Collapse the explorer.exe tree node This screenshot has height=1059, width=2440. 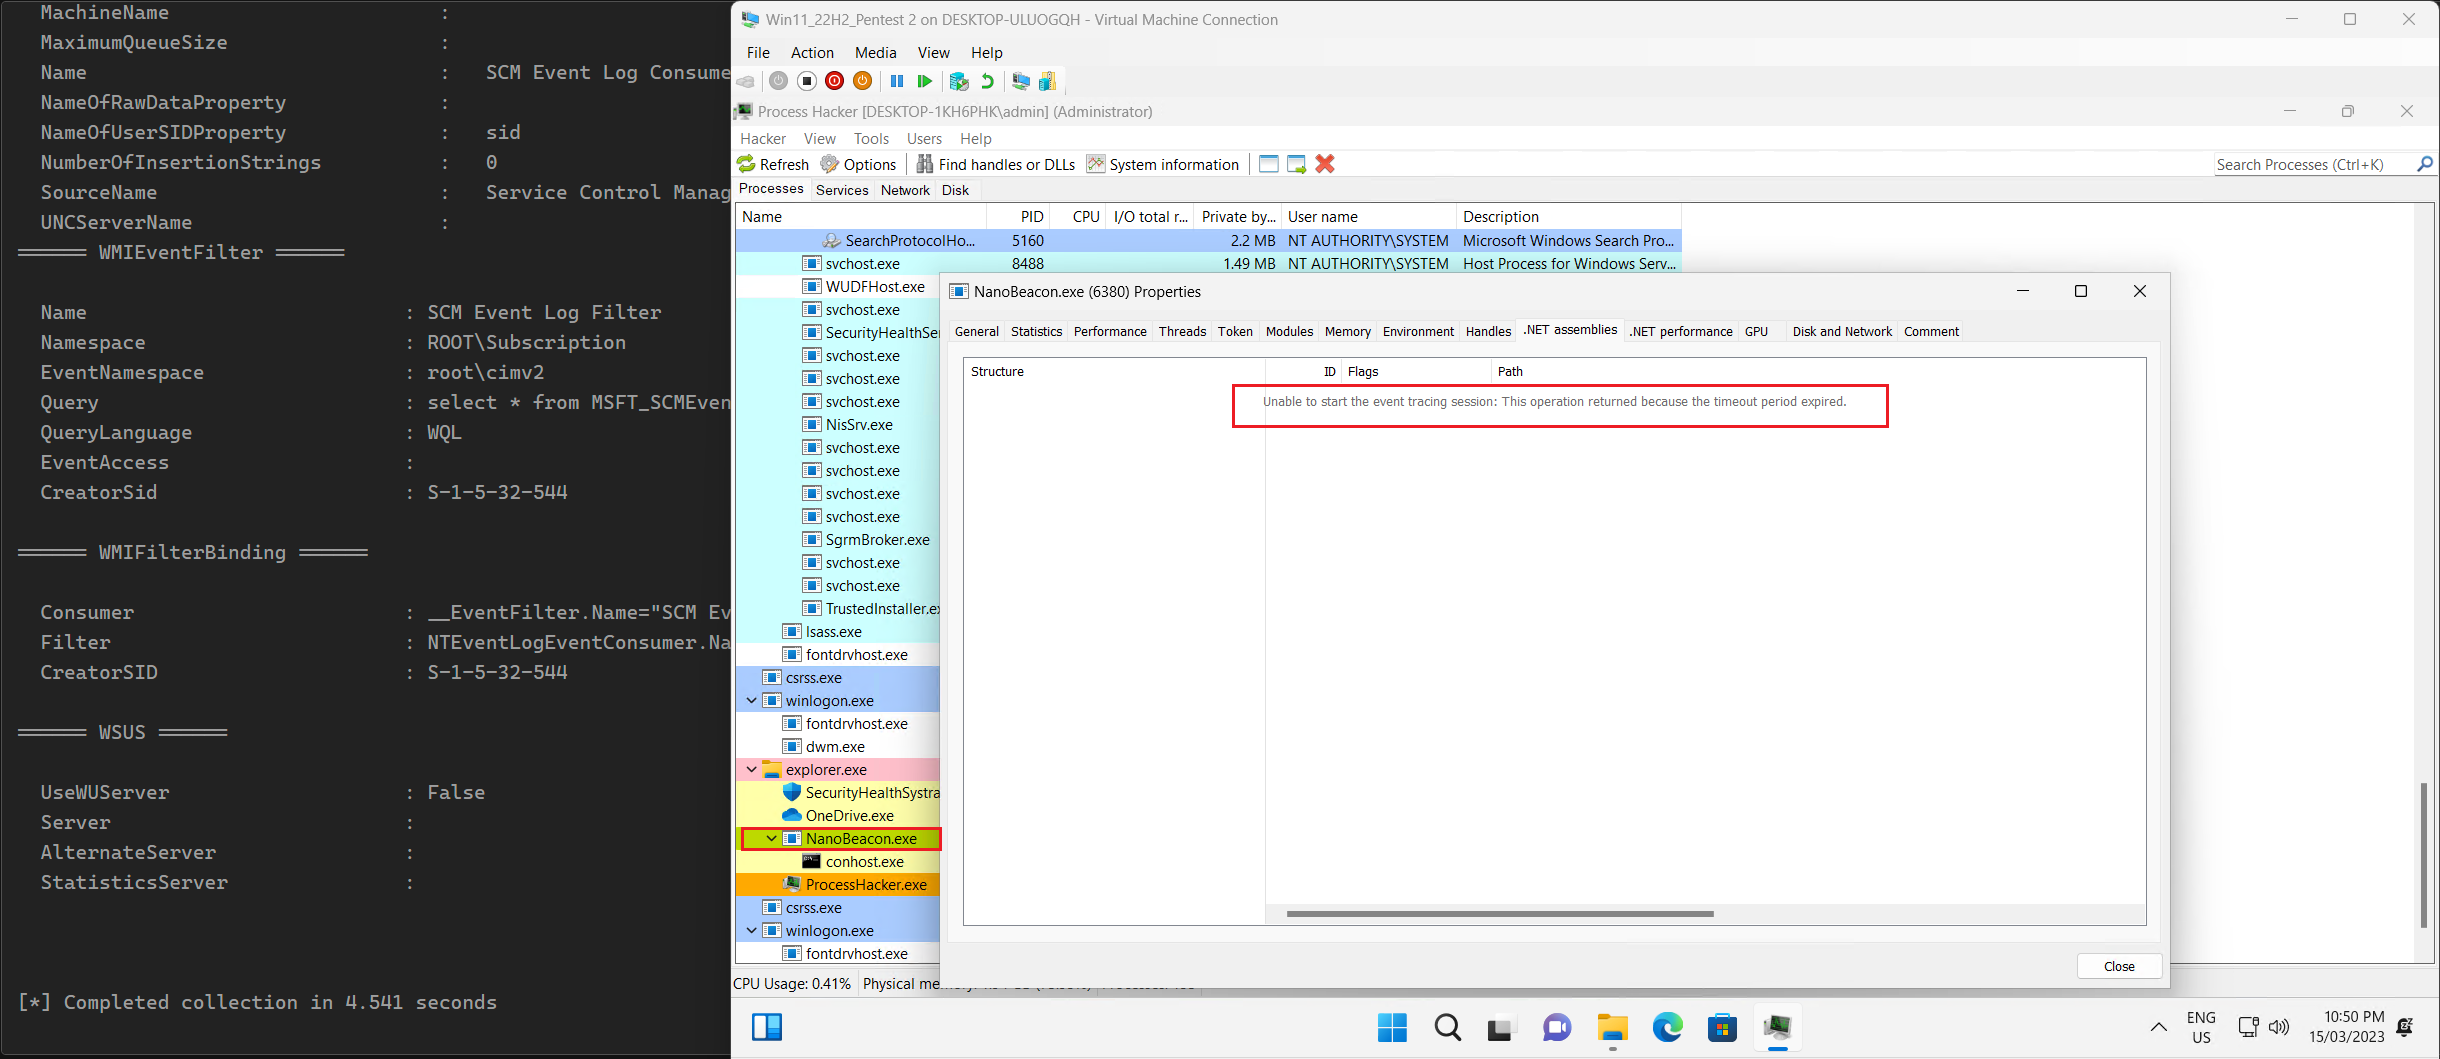click(x=751, y=769)
